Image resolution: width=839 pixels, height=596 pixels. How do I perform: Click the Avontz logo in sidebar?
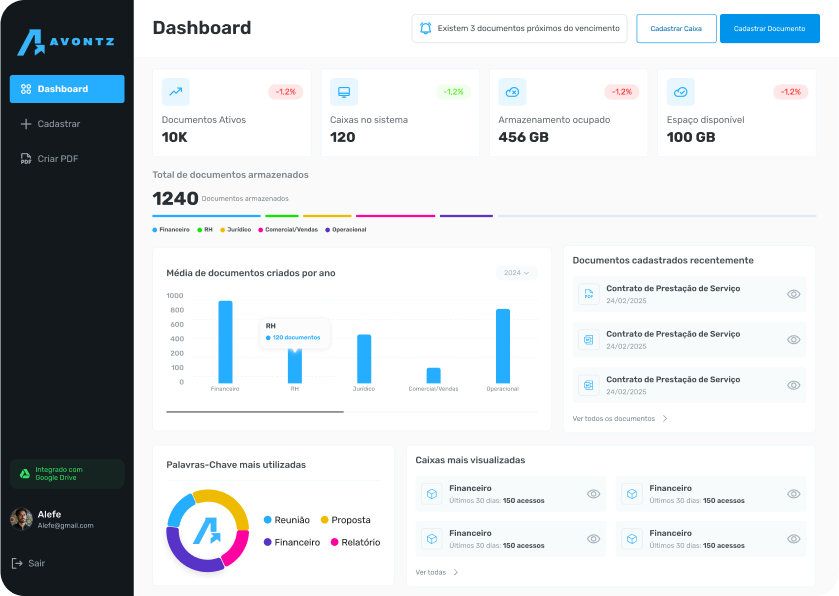pyautogui.click(x=66, y=42)
